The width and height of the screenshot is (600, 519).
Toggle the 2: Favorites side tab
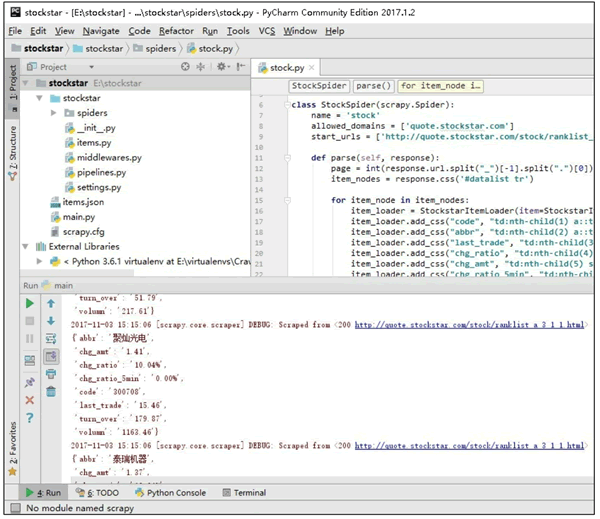click(x=13, y=448)
